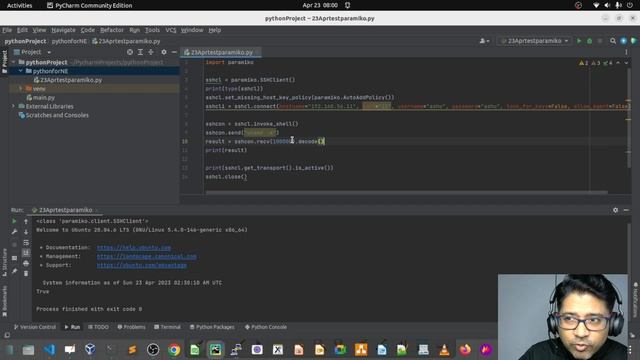The width and height of the screenshot is (640, 360).
Task: Go to the next highlighted problem with the down arrow
Action: 626,63
